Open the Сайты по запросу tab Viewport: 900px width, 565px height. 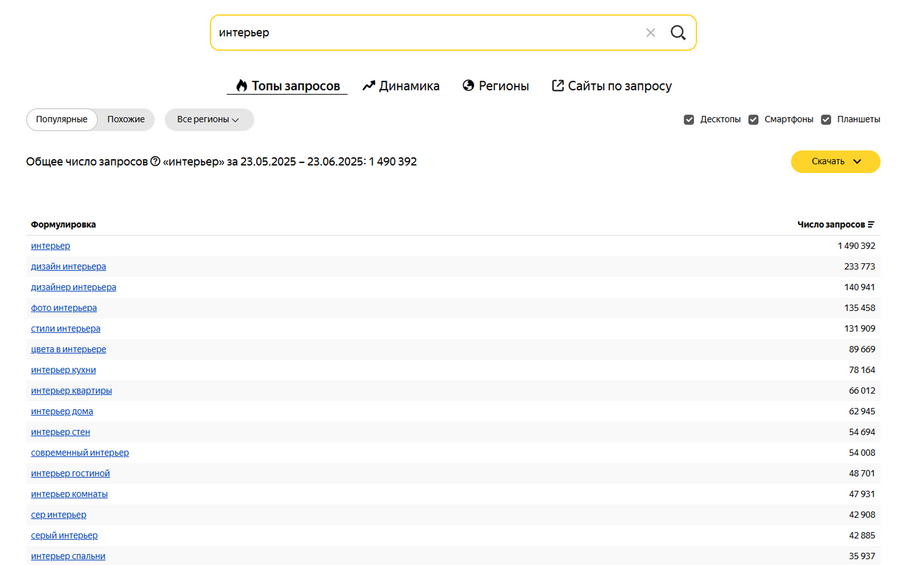tap(611, 86)
